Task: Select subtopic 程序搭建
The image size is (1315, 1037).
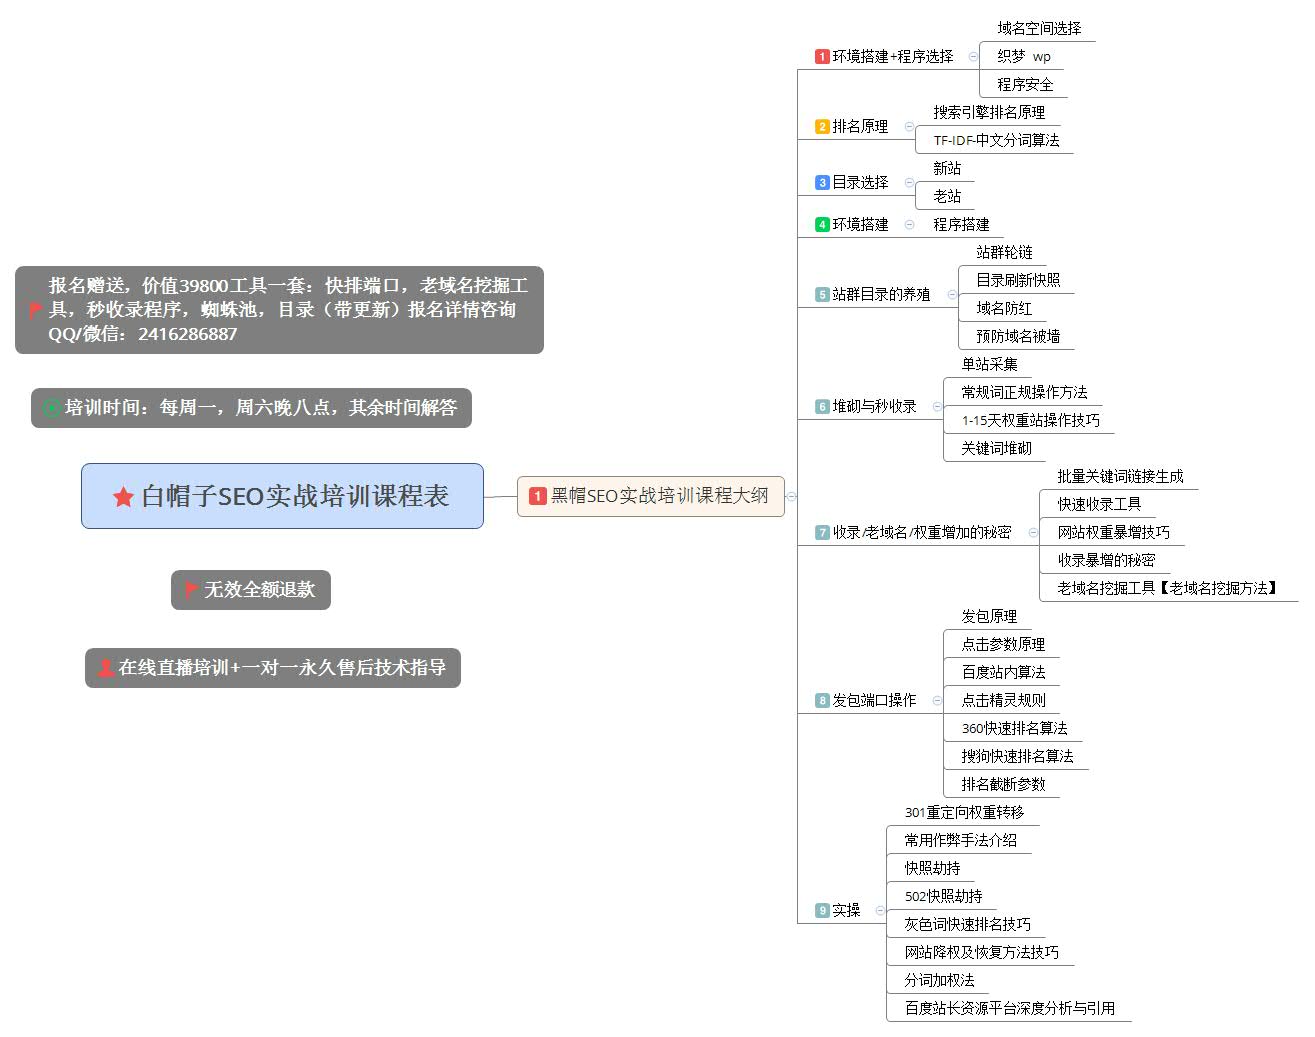Action: (961, 225)
